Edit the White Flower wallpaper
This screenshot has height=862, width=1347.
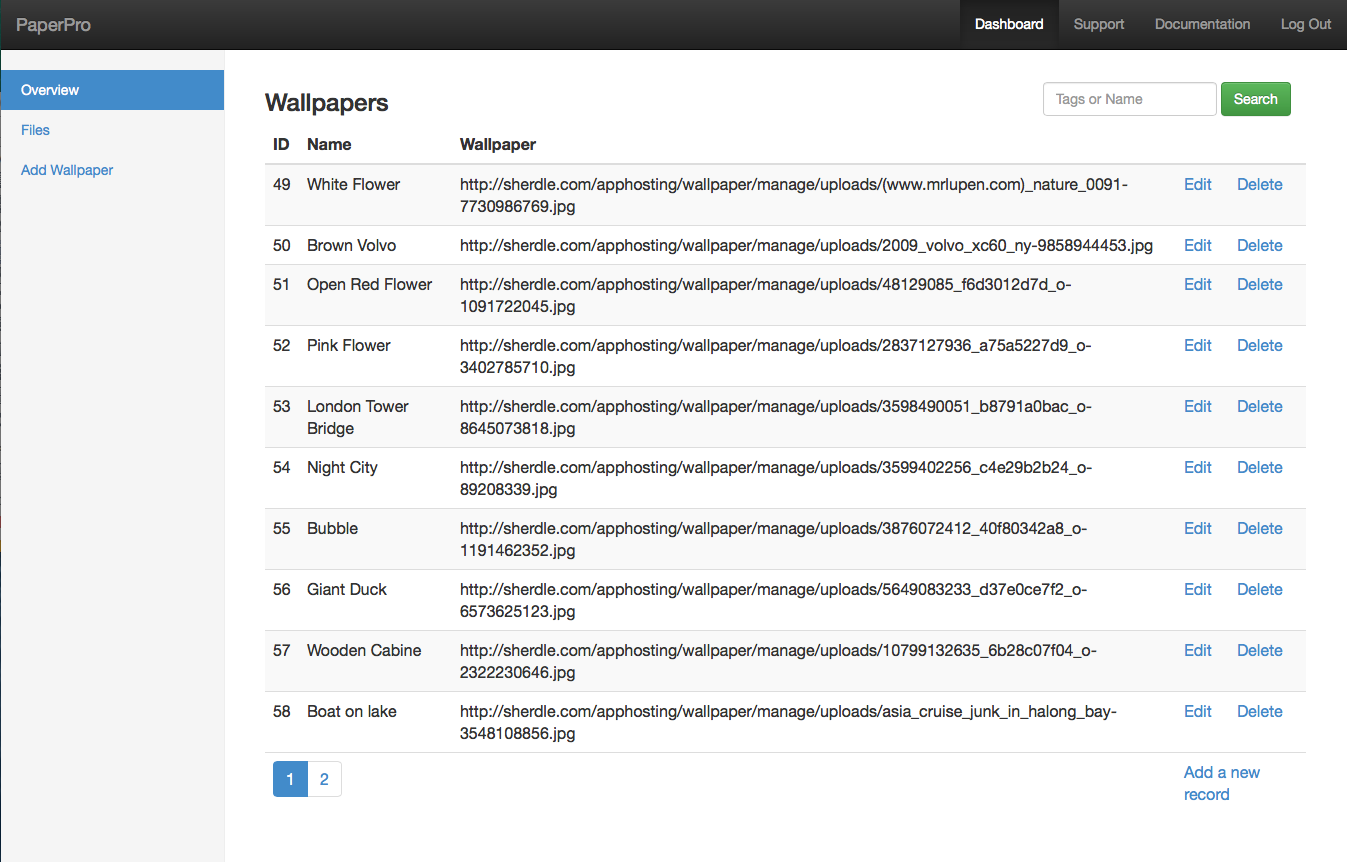tap(1197, 184)
